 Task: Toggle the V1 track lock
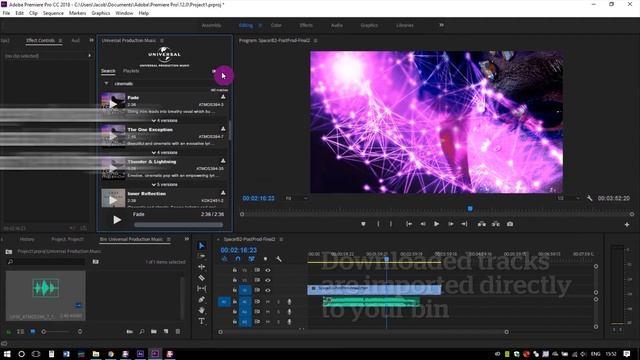click(x=235, y=290)
